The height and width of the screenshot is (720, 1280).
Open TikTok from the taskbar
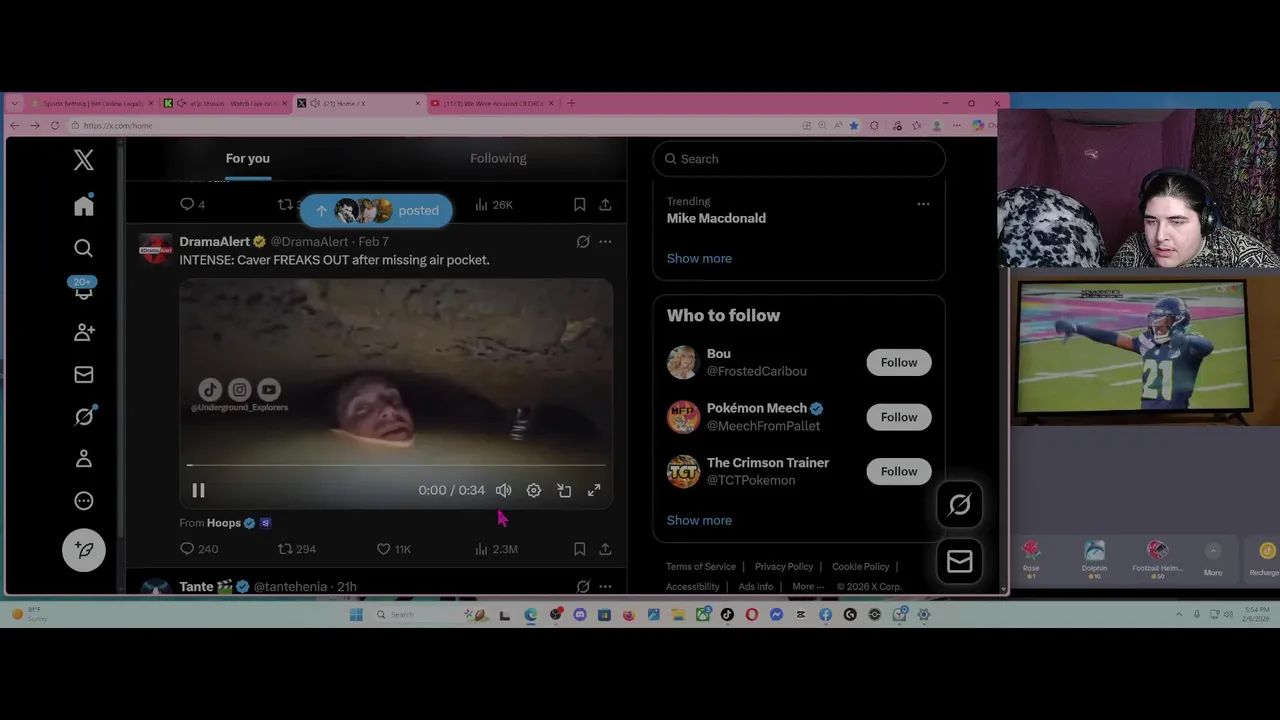tap(727, 615)
